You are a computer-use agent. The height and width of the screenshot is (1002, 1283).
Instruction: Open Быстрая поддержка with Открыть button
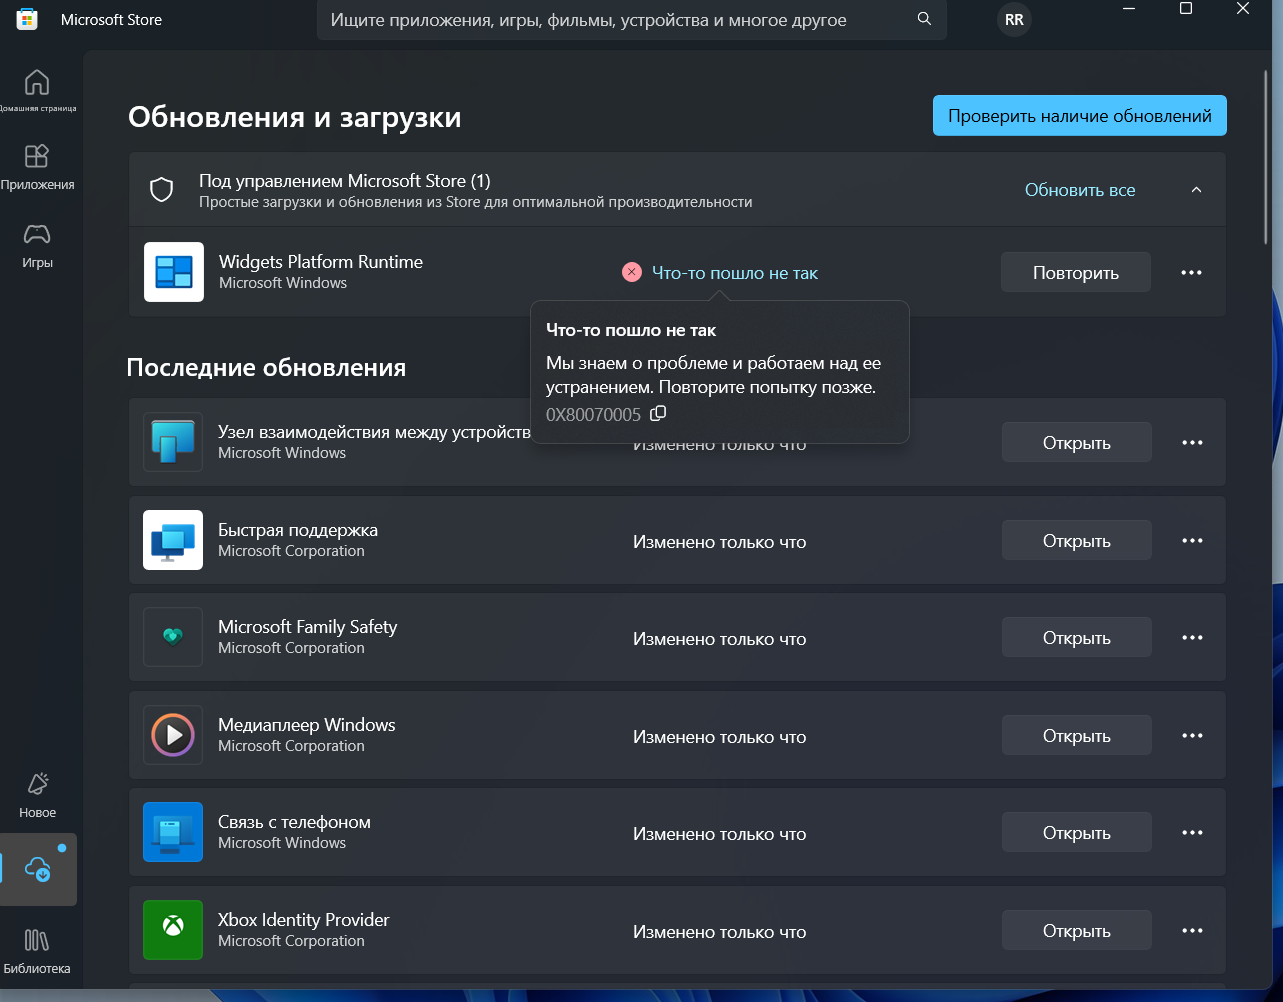point(1077,540)
